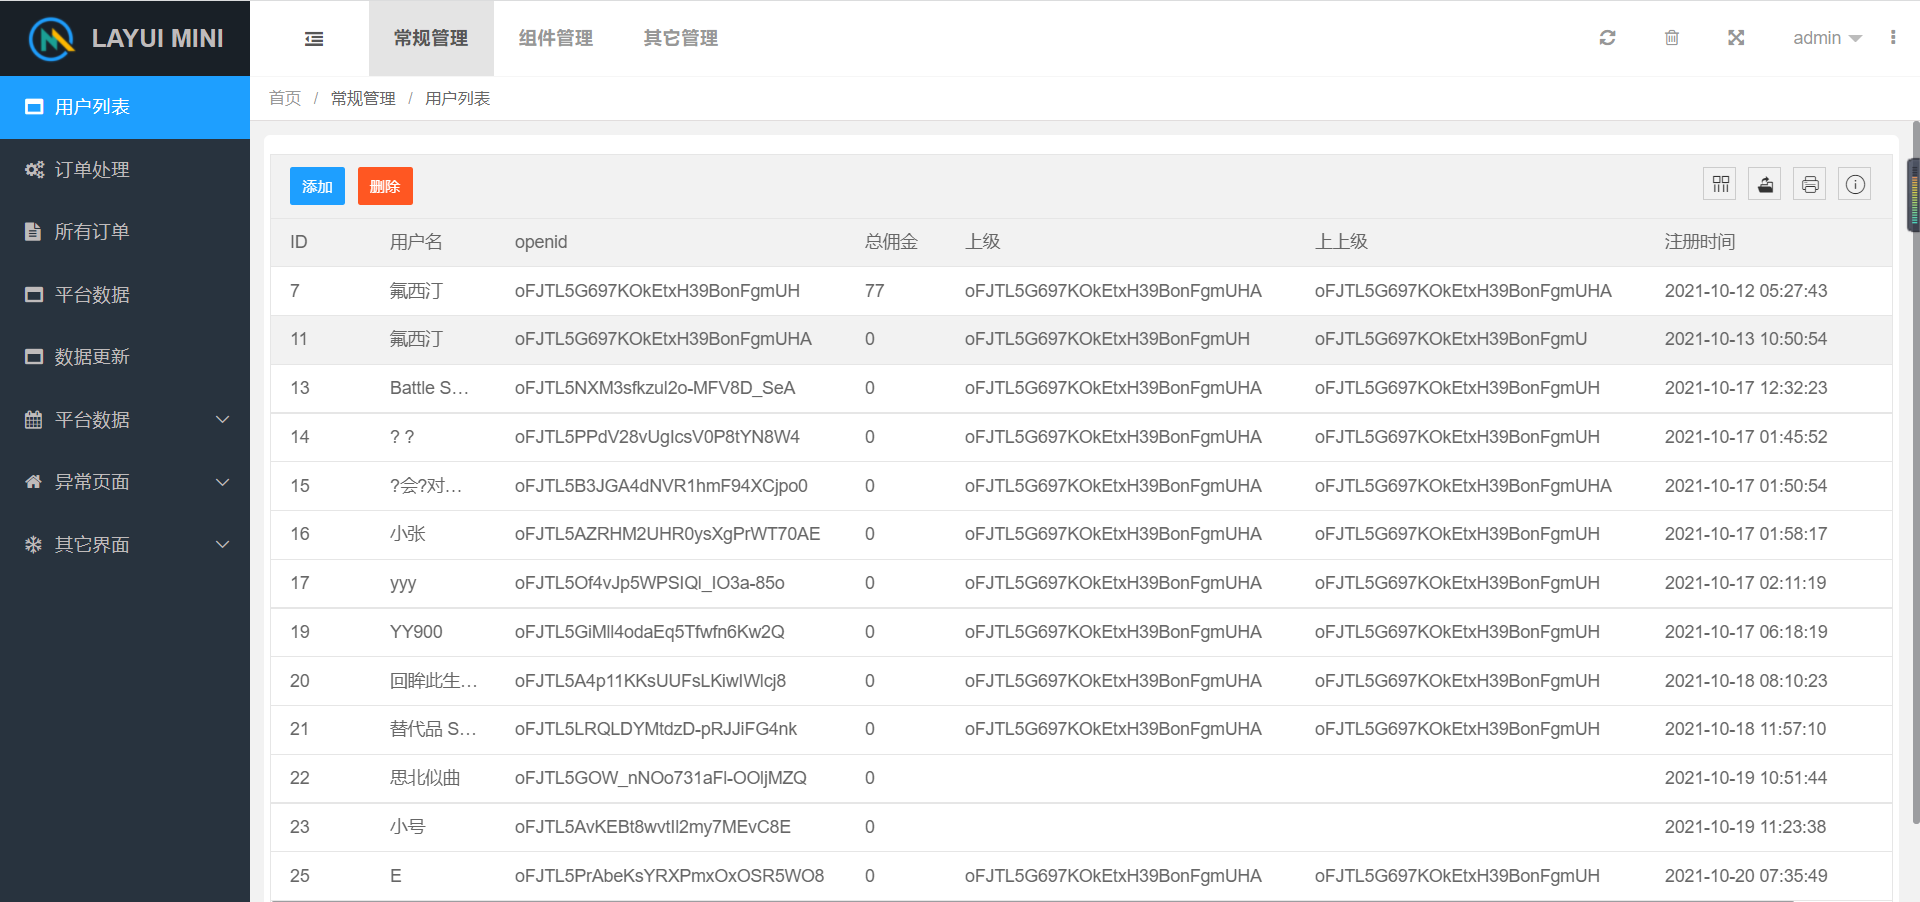Switch to the 其它管理 tab
Screen dimensions: 1920x902
pyautogui.click(x=681, y=38)
